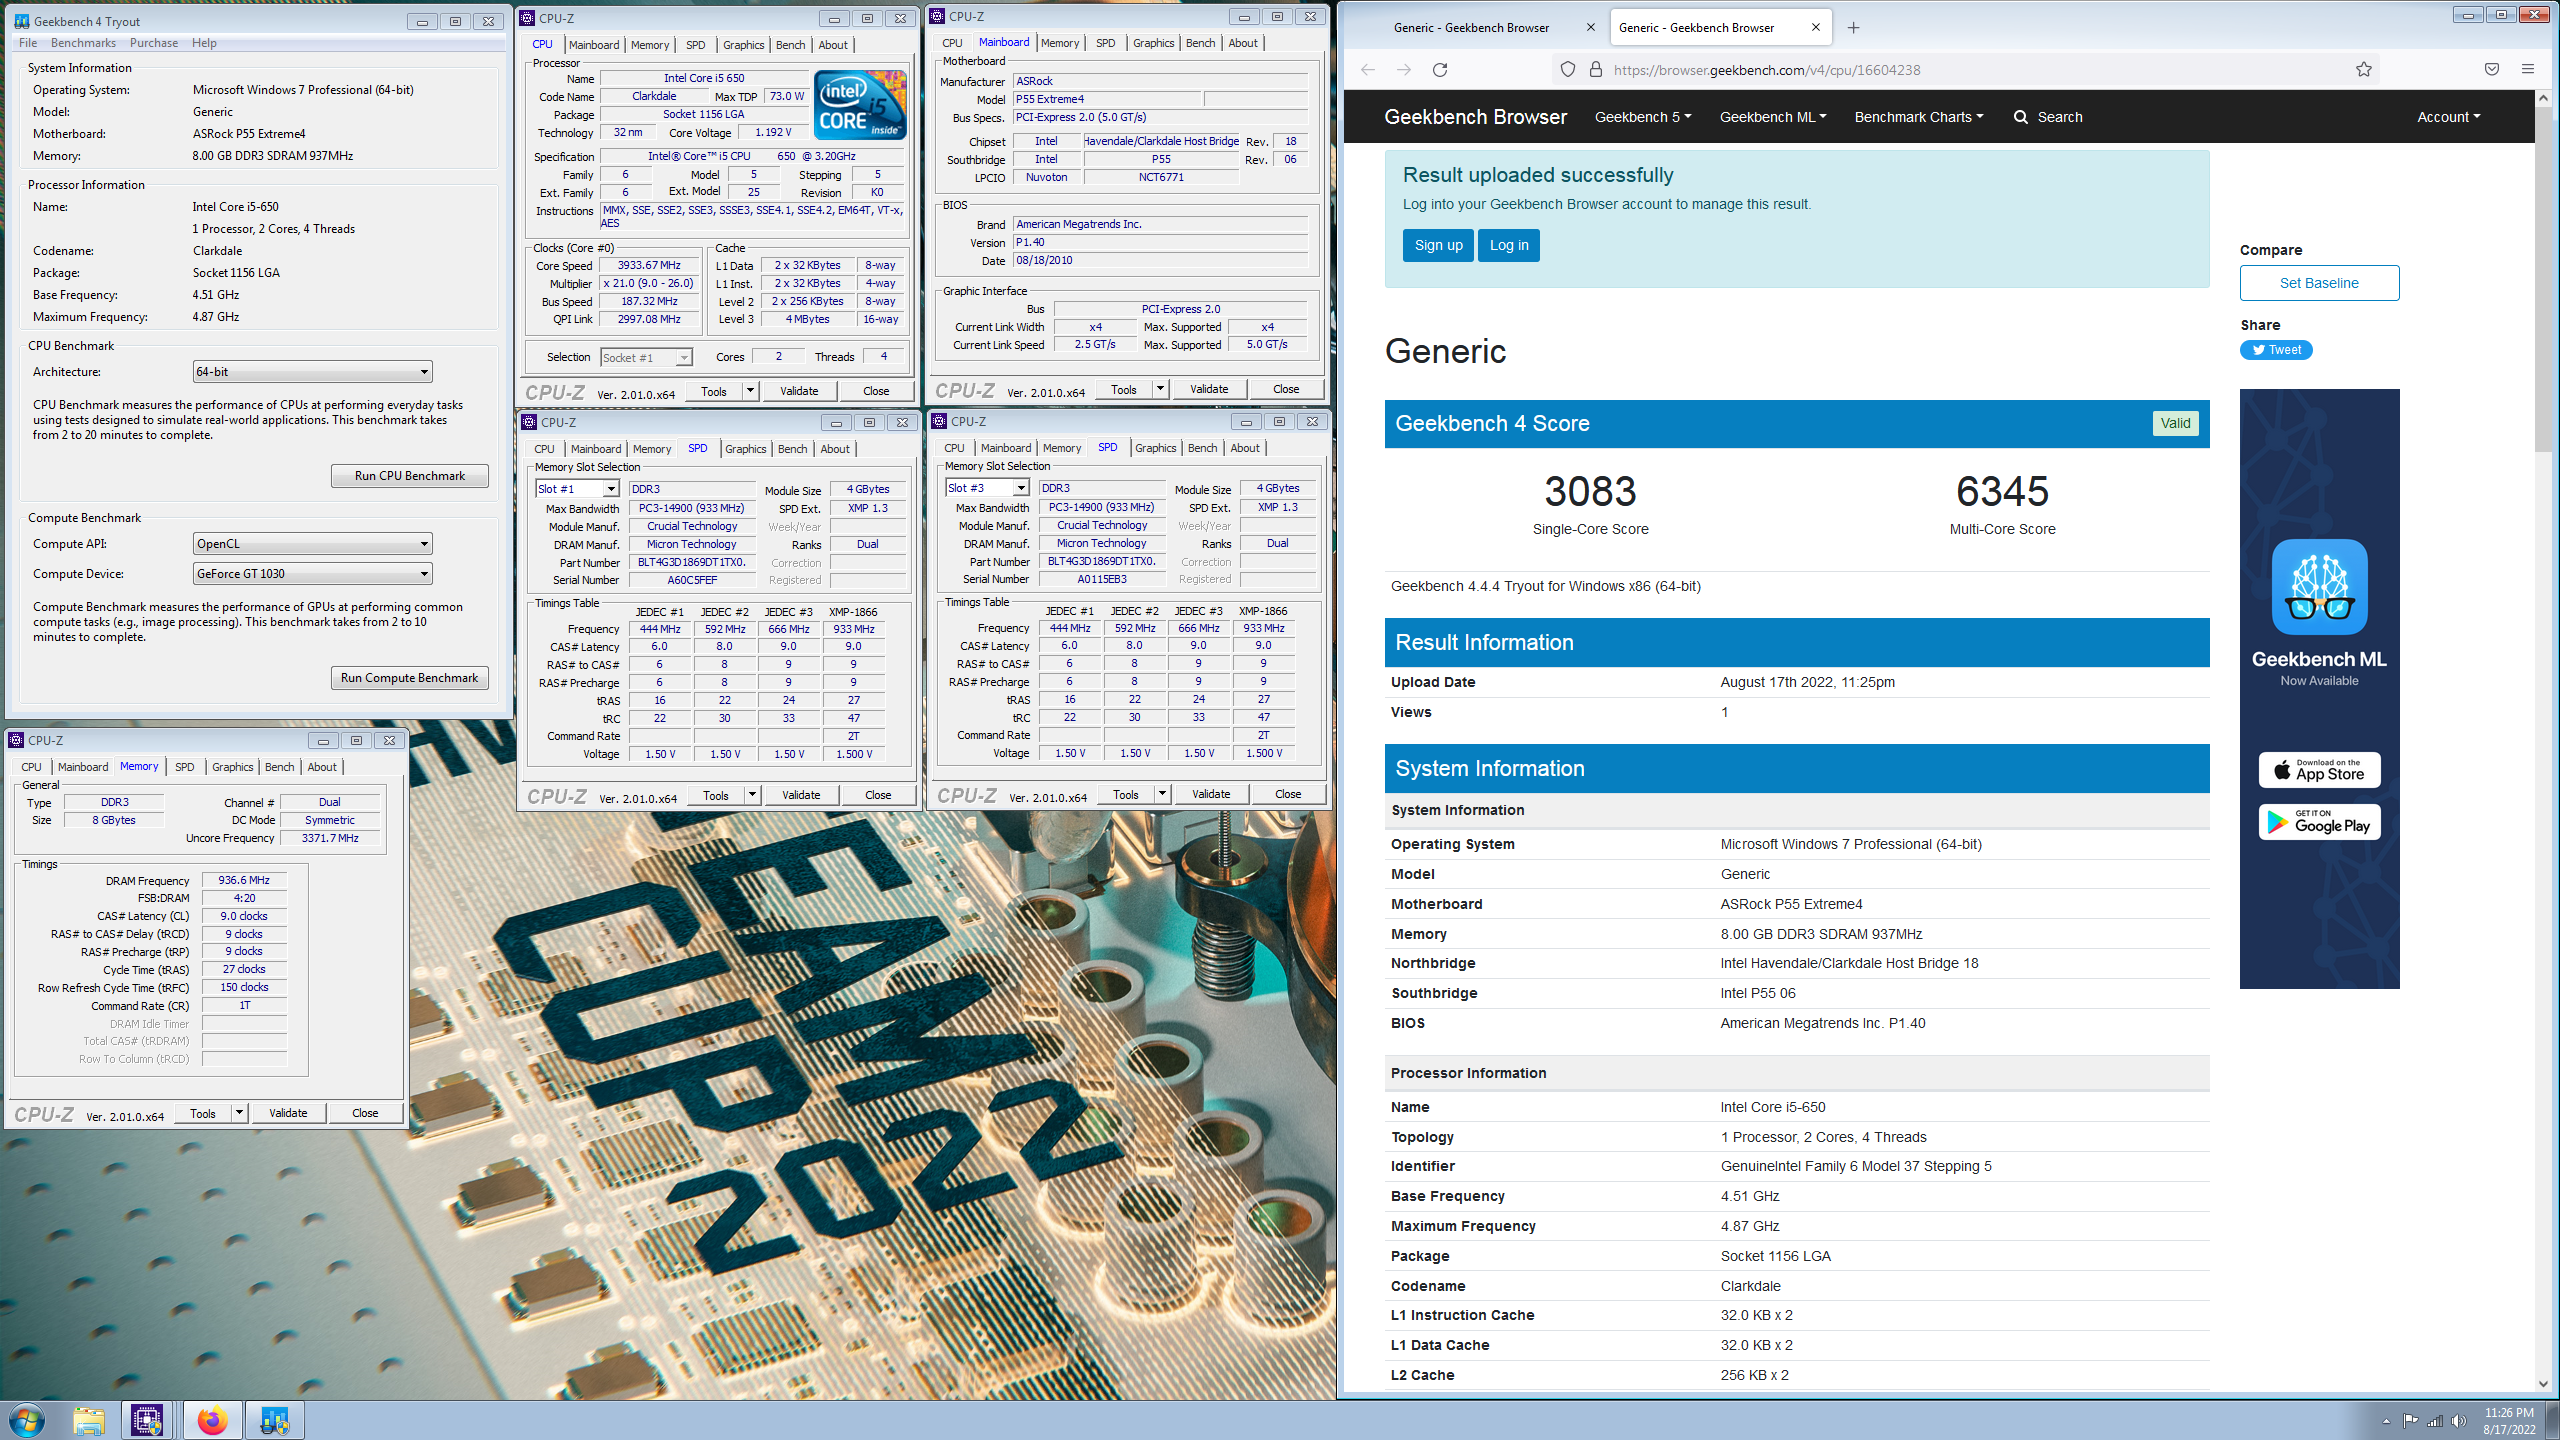Select Bench tab in CPU-Z Mainboard window
This screenshot has height=1440, width=2560.
click(x=1200, y=43)
